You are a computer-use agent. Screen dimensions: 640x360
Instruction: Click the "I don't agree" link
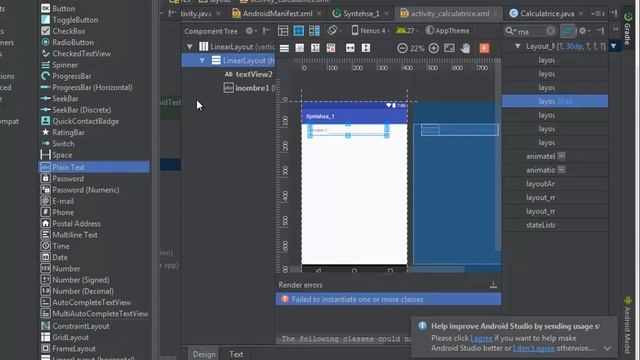click(533, 348)
